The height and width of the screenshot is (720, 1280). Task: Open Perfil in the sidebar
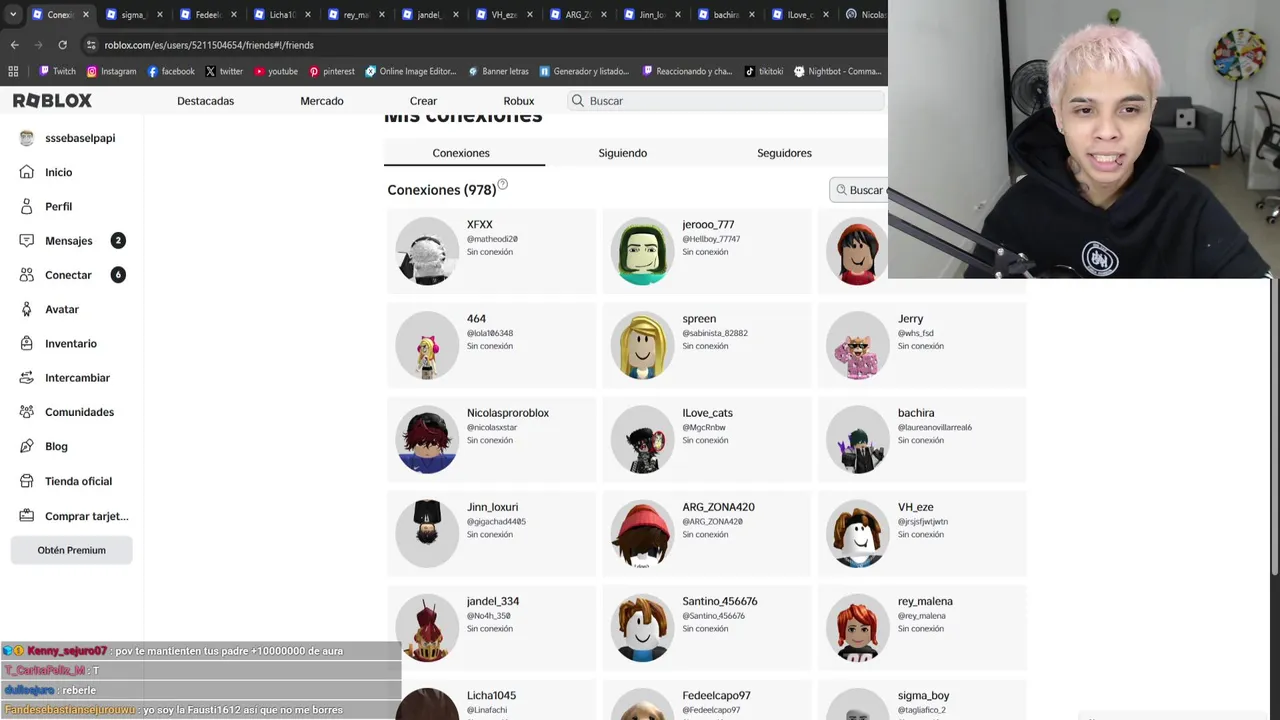tap(58, 206)
